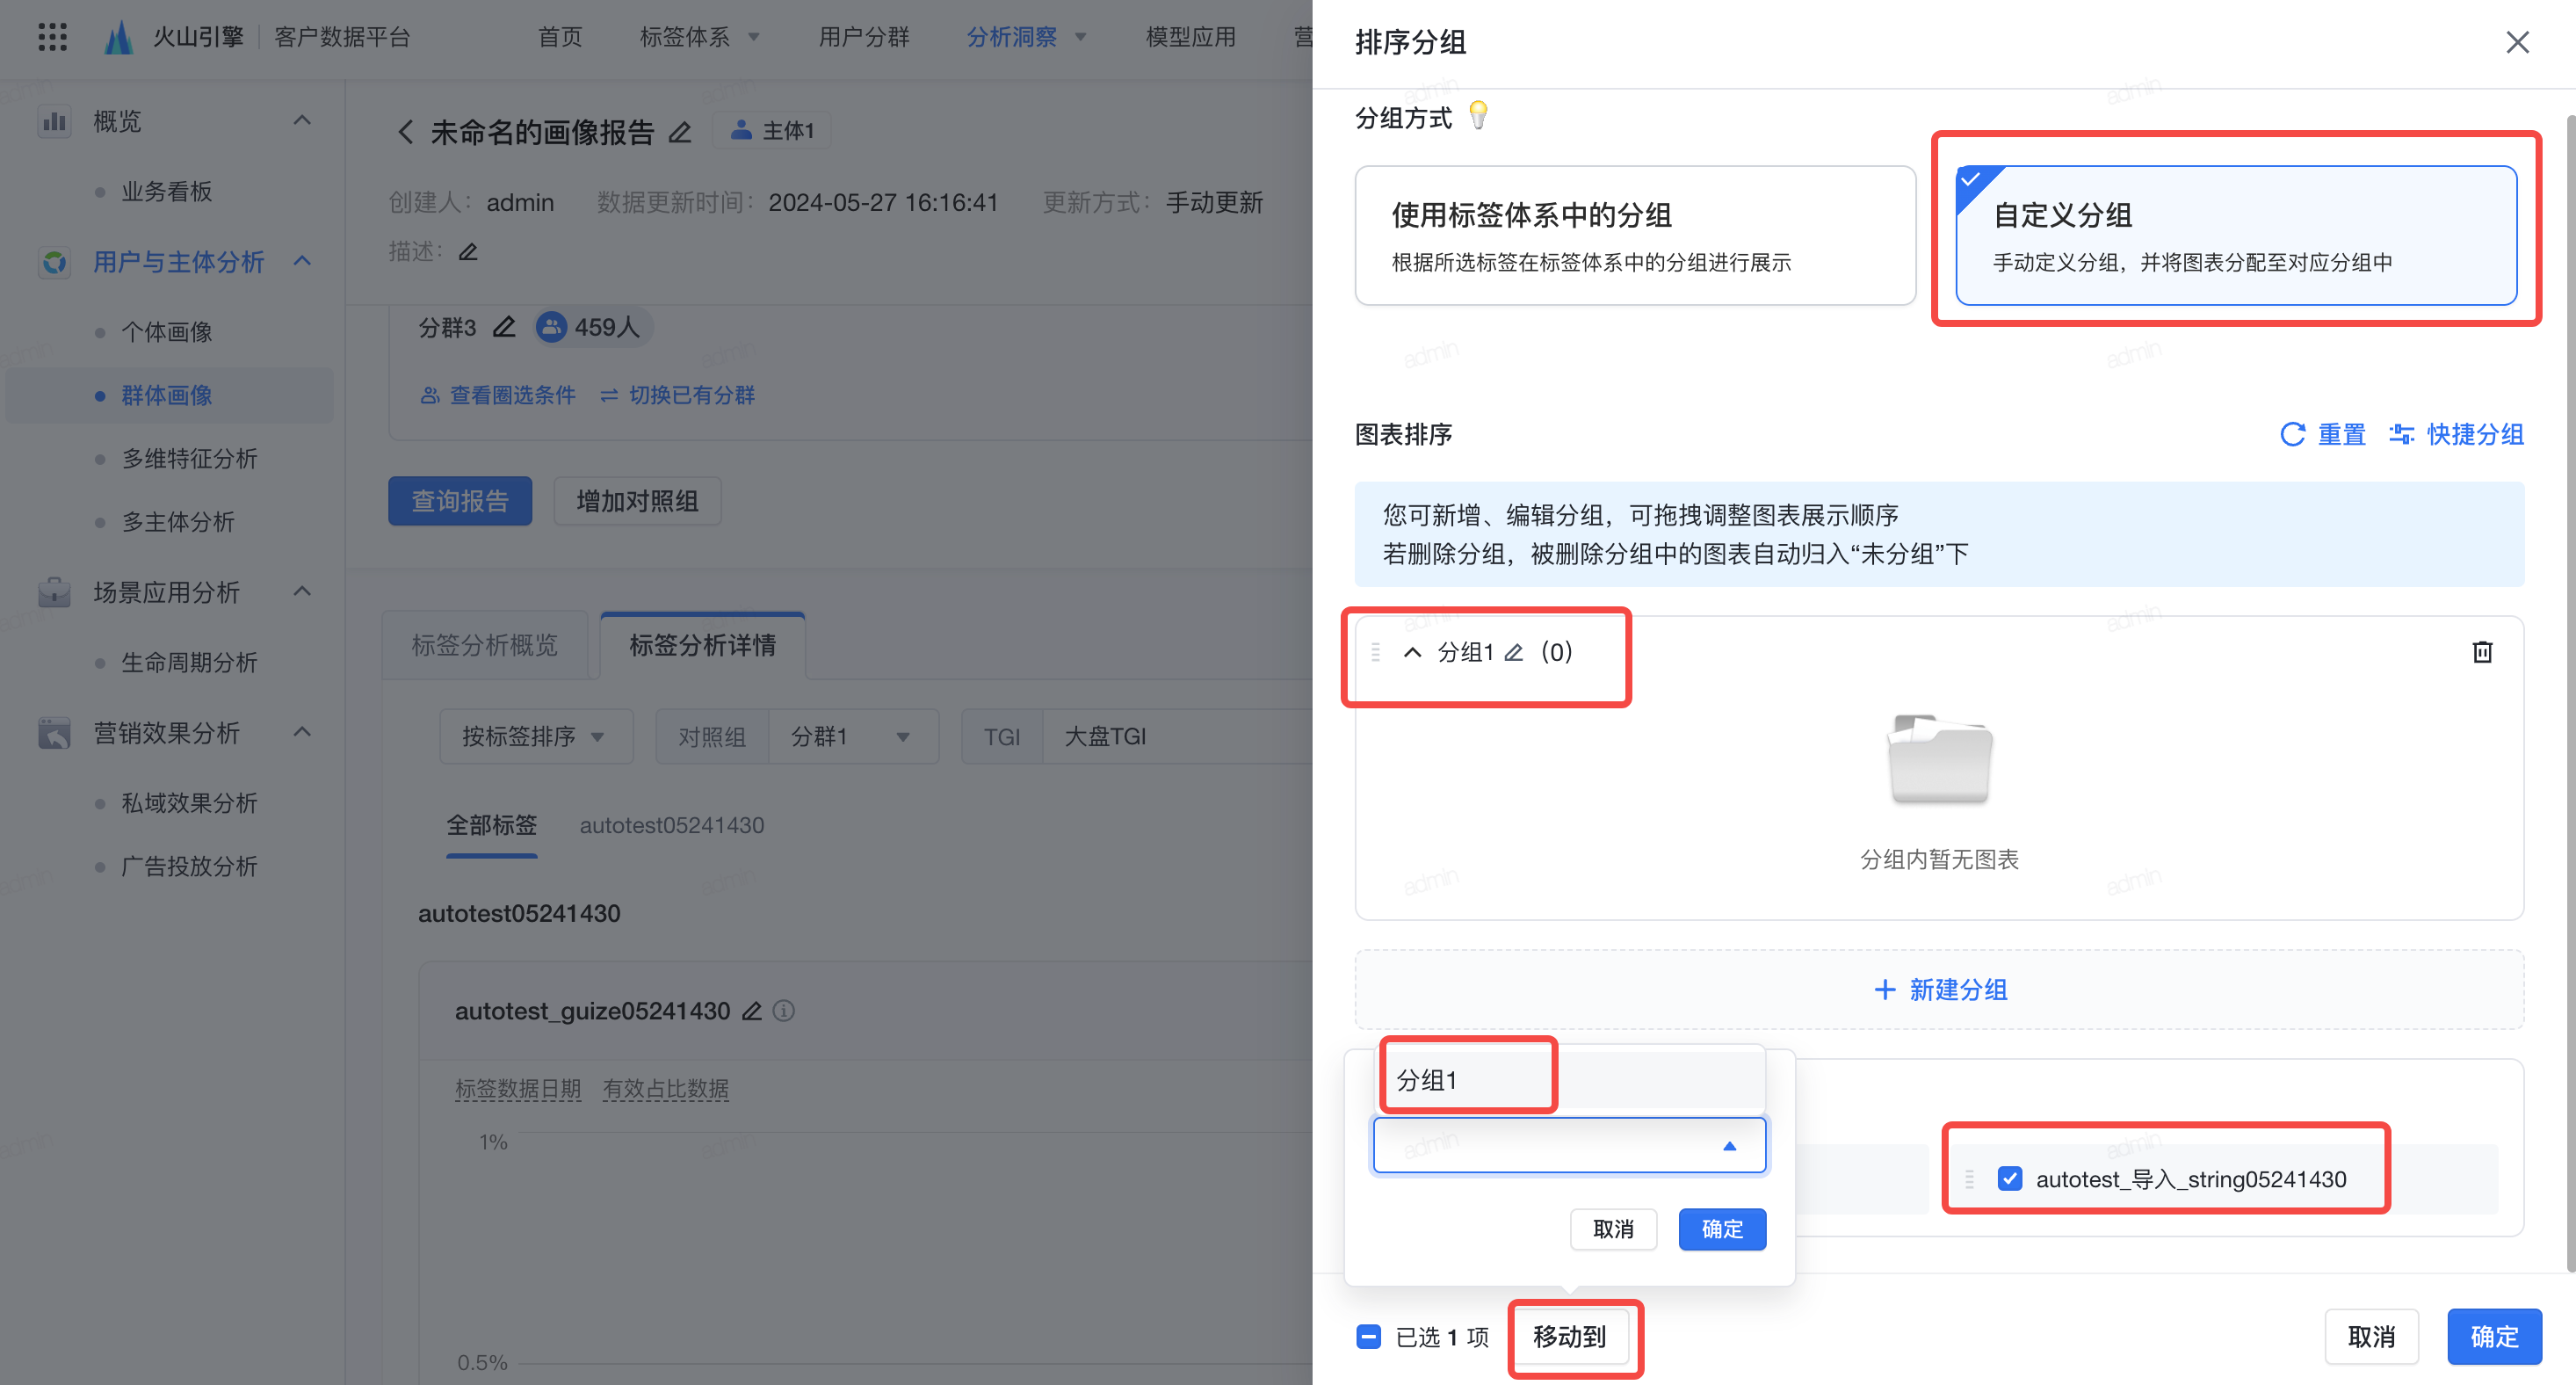Click 查询报告 button
The image size is (2576, 1385).
(460, 501)
